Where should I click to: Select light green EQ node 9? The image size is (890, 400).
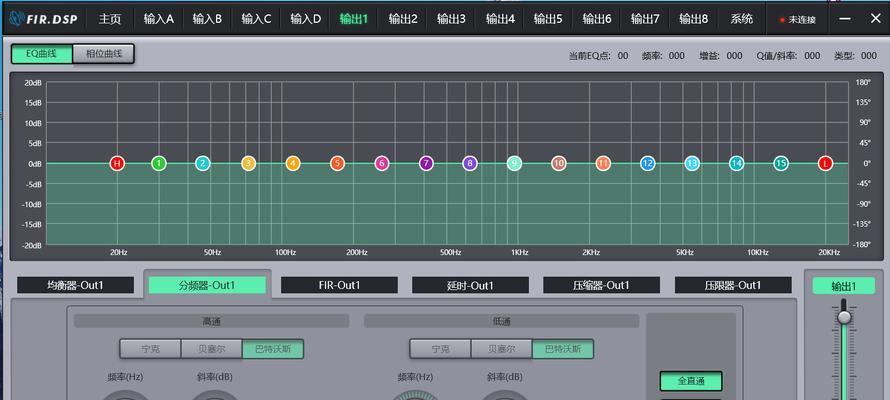514,163
